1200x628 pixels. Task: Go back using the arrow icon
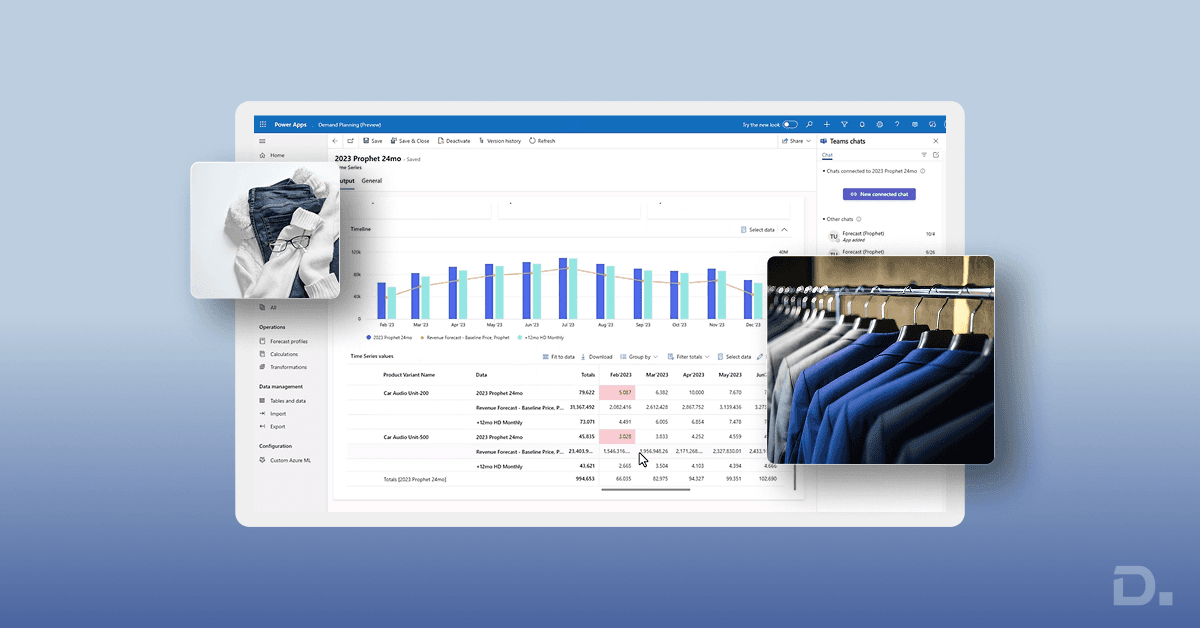335,141
